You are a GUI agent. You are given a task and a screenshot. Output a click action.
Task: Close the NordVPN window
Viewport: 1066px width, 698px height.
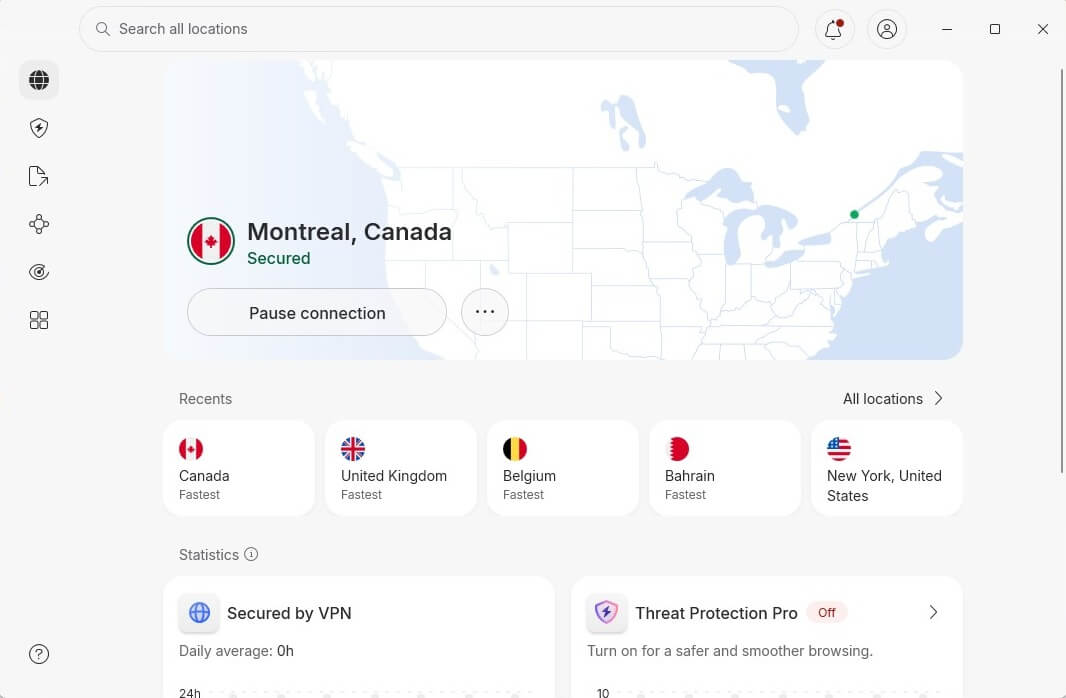coord(1043,29)
